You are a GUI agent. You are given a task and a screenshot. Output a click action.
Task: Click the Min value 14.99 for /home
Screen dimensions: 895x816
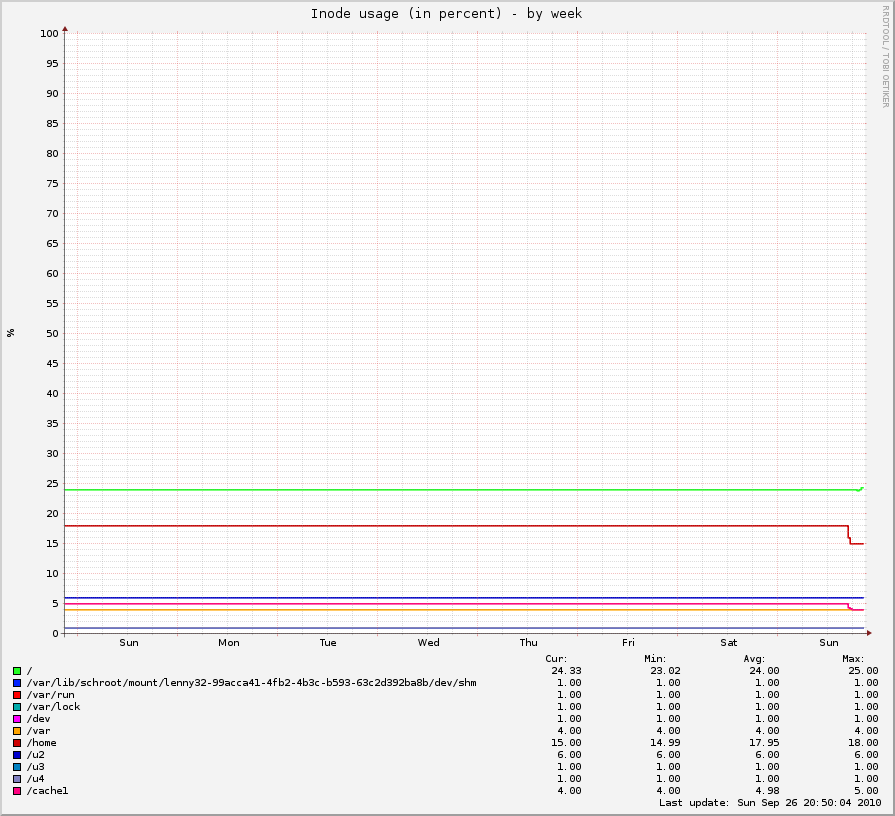point(665,743)
